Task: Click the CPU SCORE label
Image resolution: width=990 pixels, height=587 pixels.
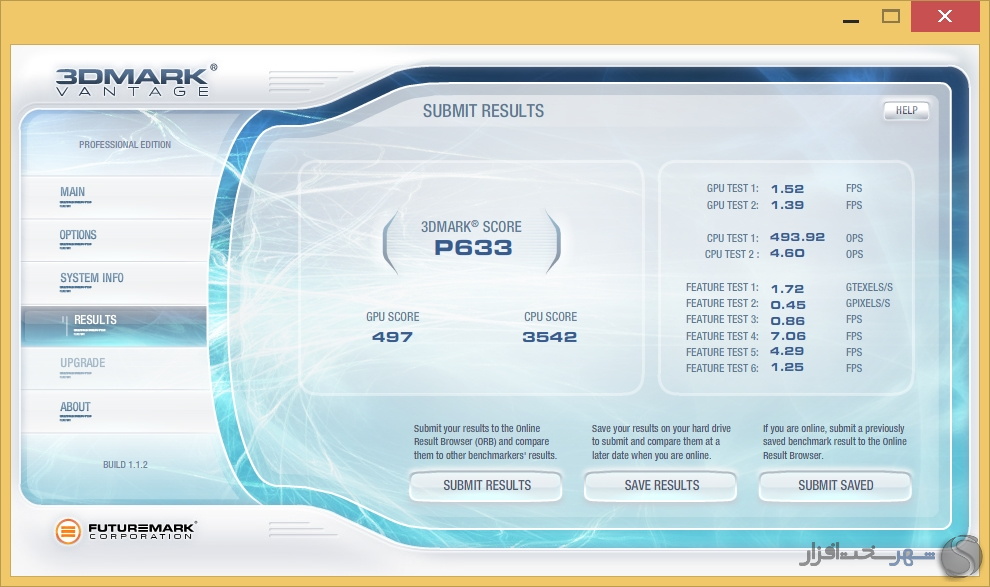Action: 551,317
